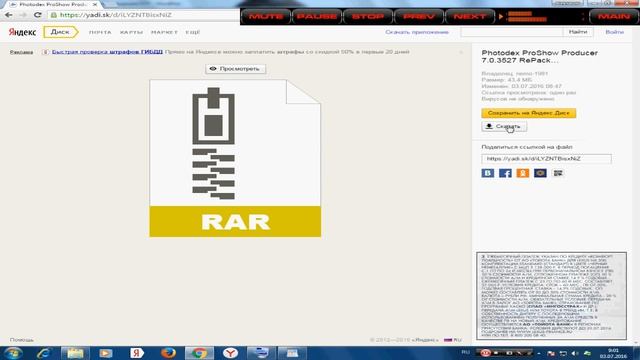
Task: Open Почта in Yandex header
Action: tap(100, 32)
